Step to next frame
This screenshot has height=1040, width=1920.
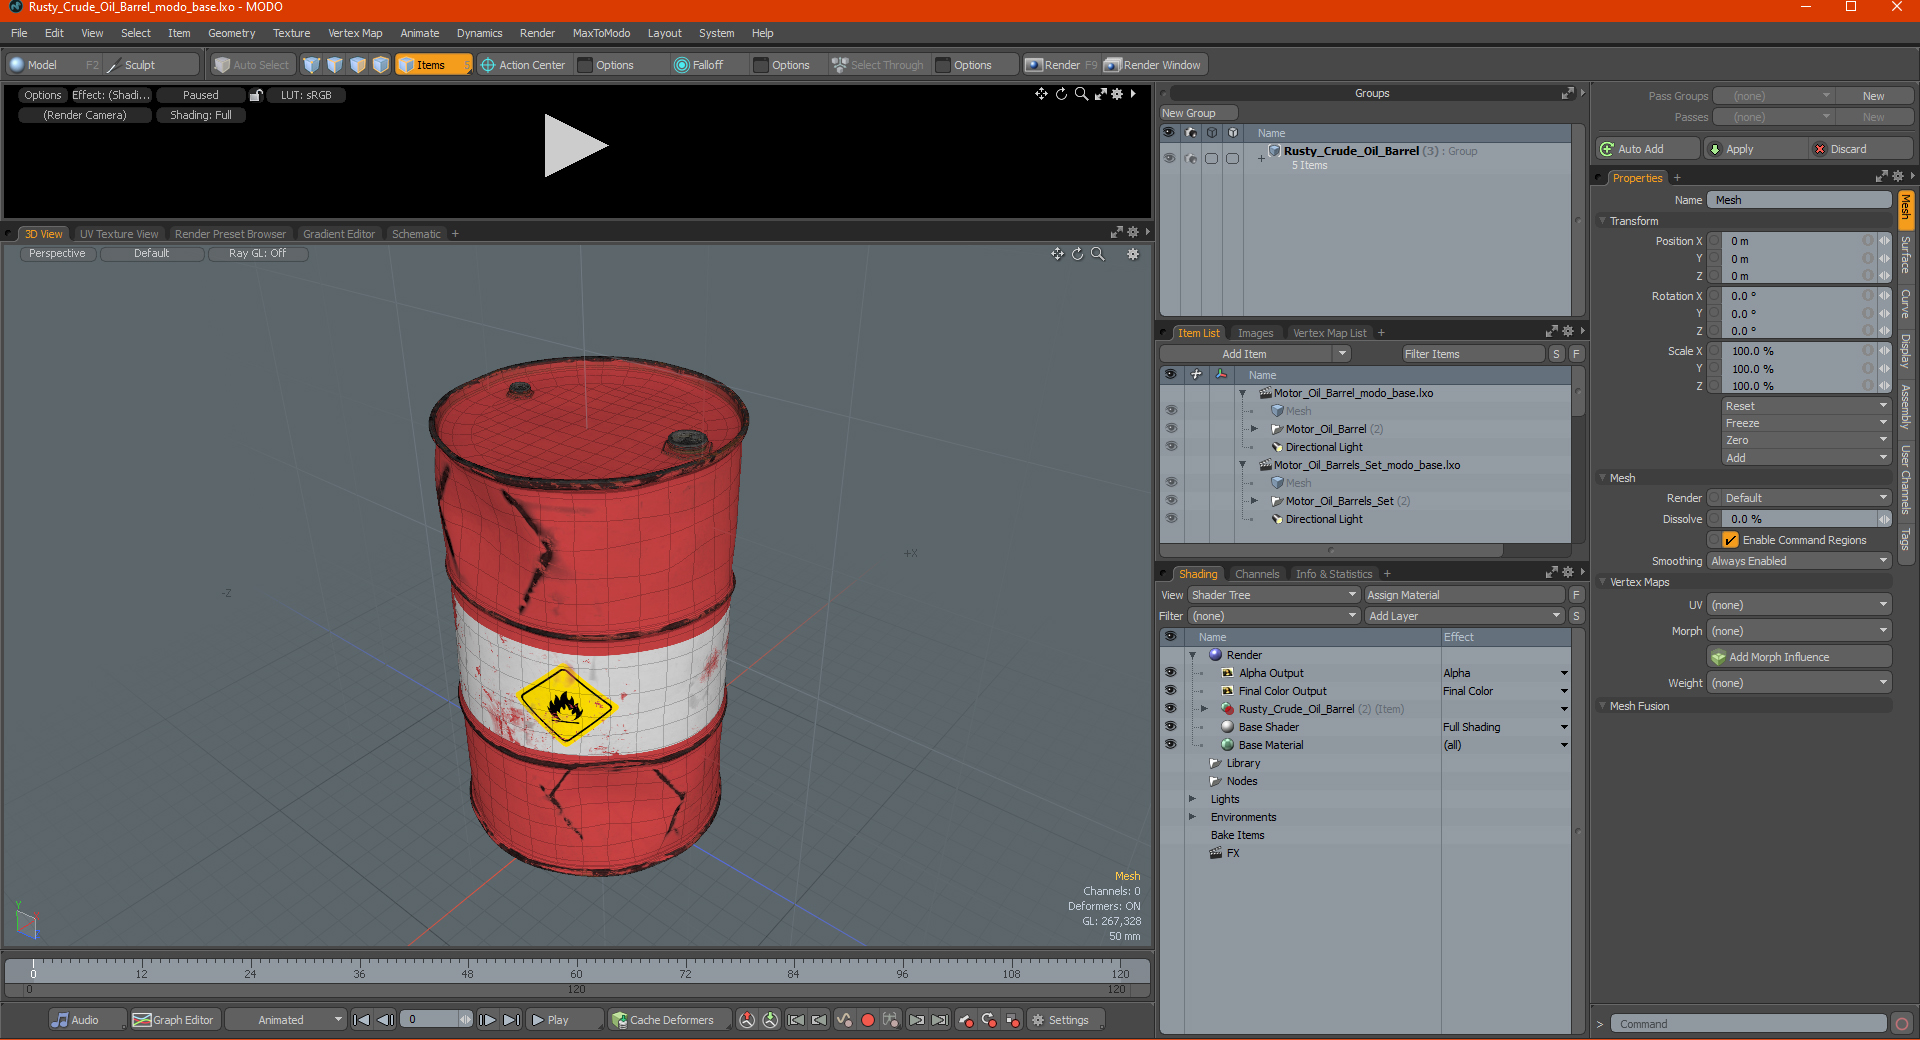487,1020
